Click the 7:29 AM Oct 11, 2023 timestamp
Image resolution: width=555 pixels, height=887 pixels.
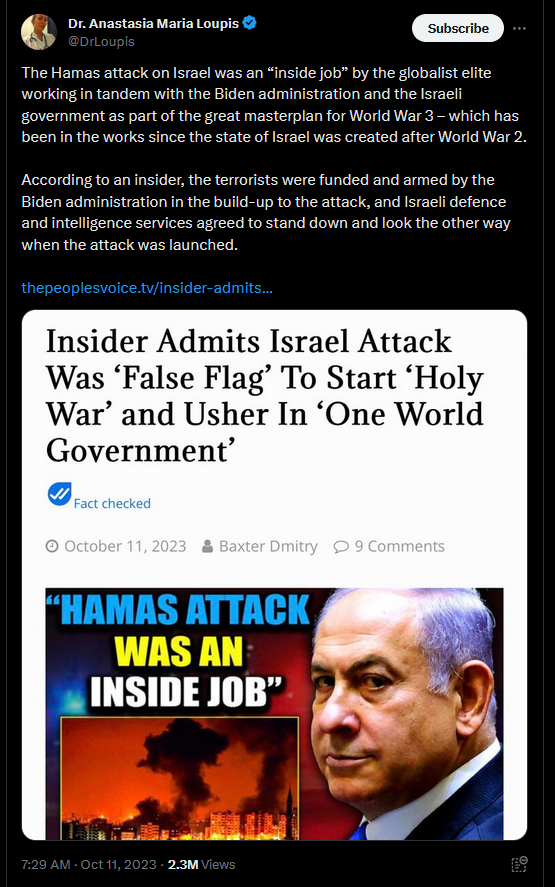click(88, 864)
